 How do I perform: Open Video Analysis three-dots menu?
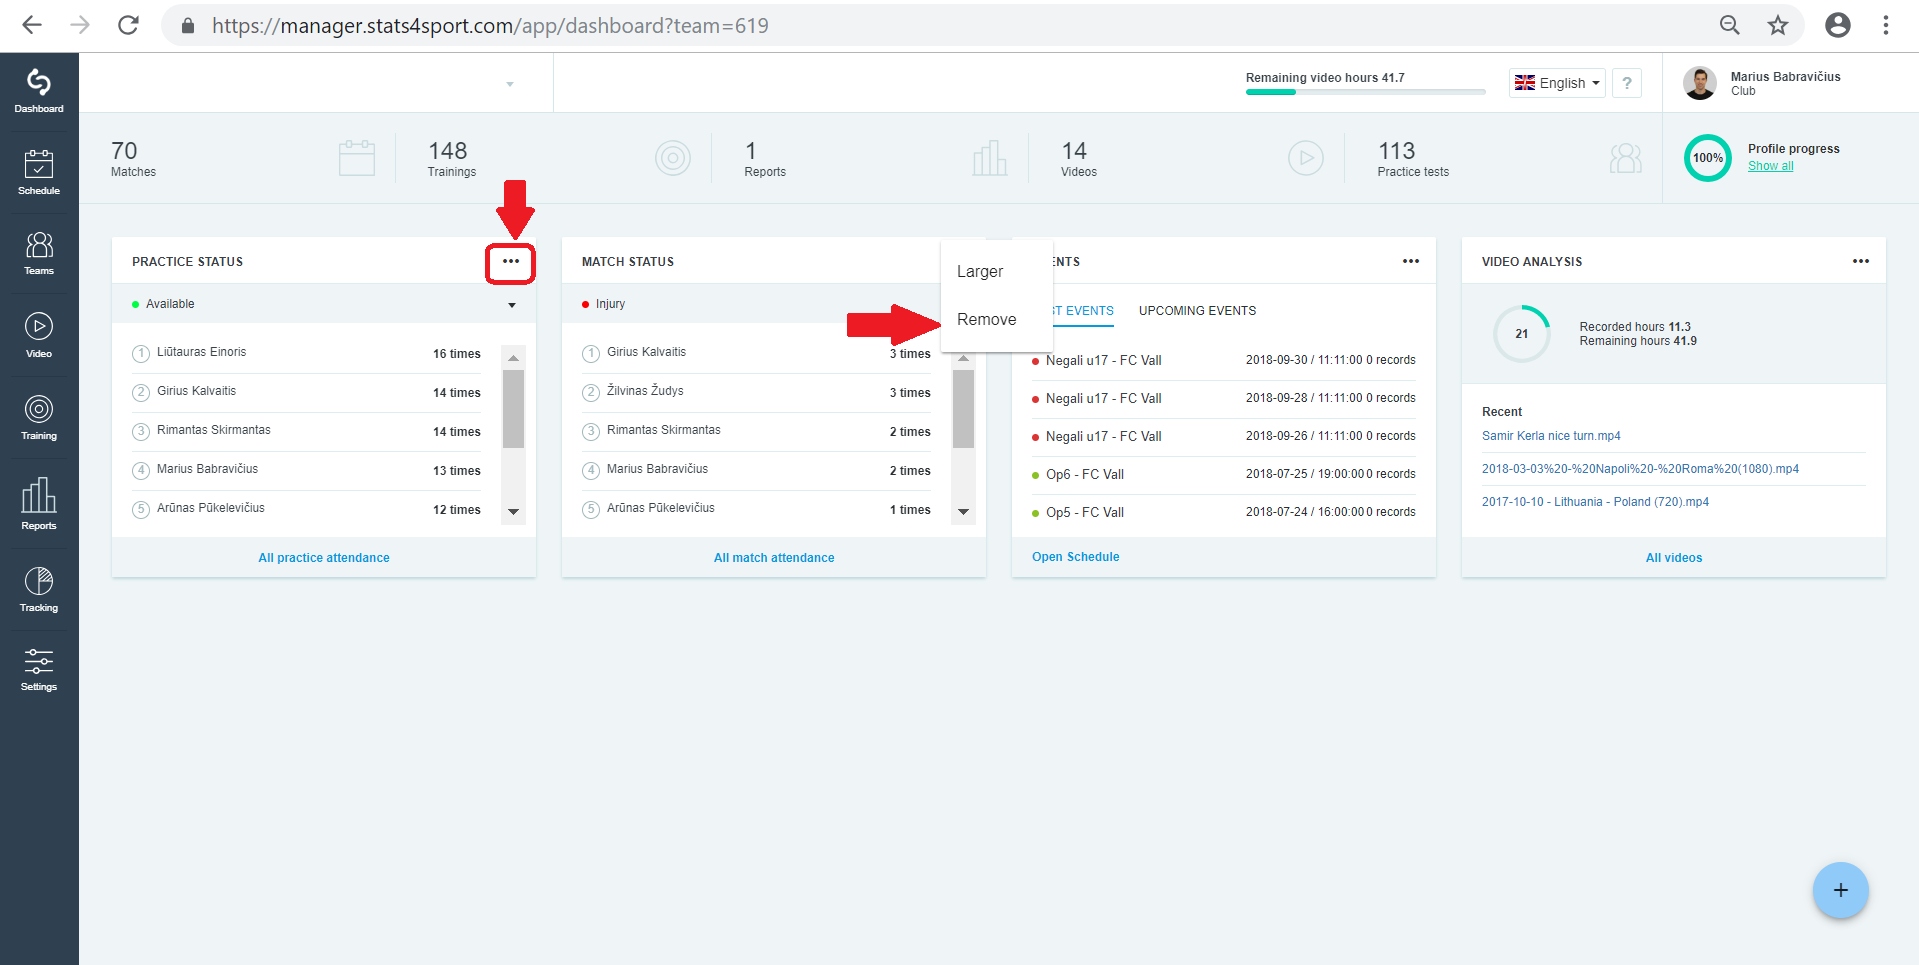(1860, 261)
